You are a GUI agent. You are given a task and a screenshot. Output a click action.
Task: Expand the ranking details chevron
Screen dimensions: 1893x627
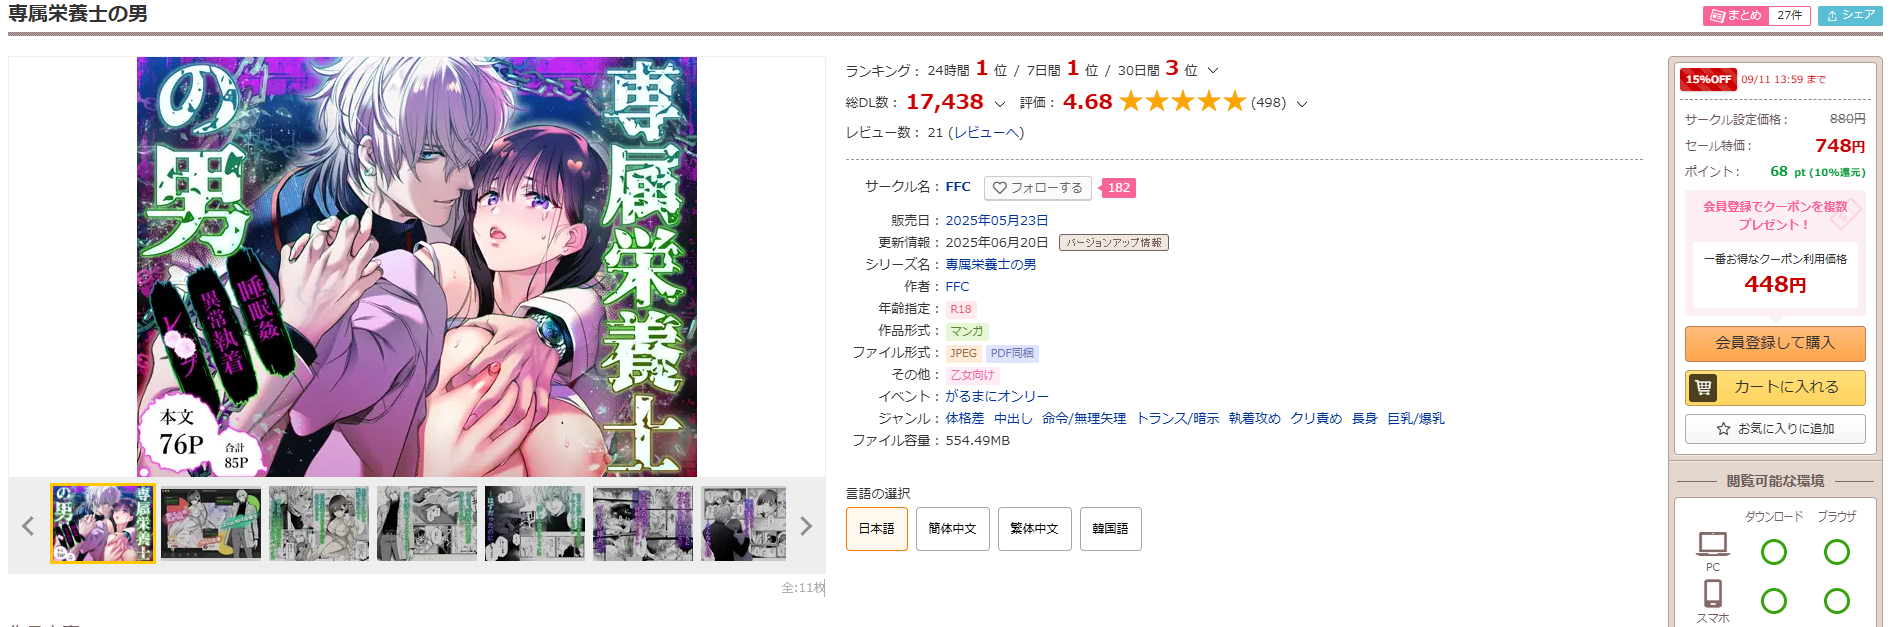pyautogui.click(x=1213, y=71)
